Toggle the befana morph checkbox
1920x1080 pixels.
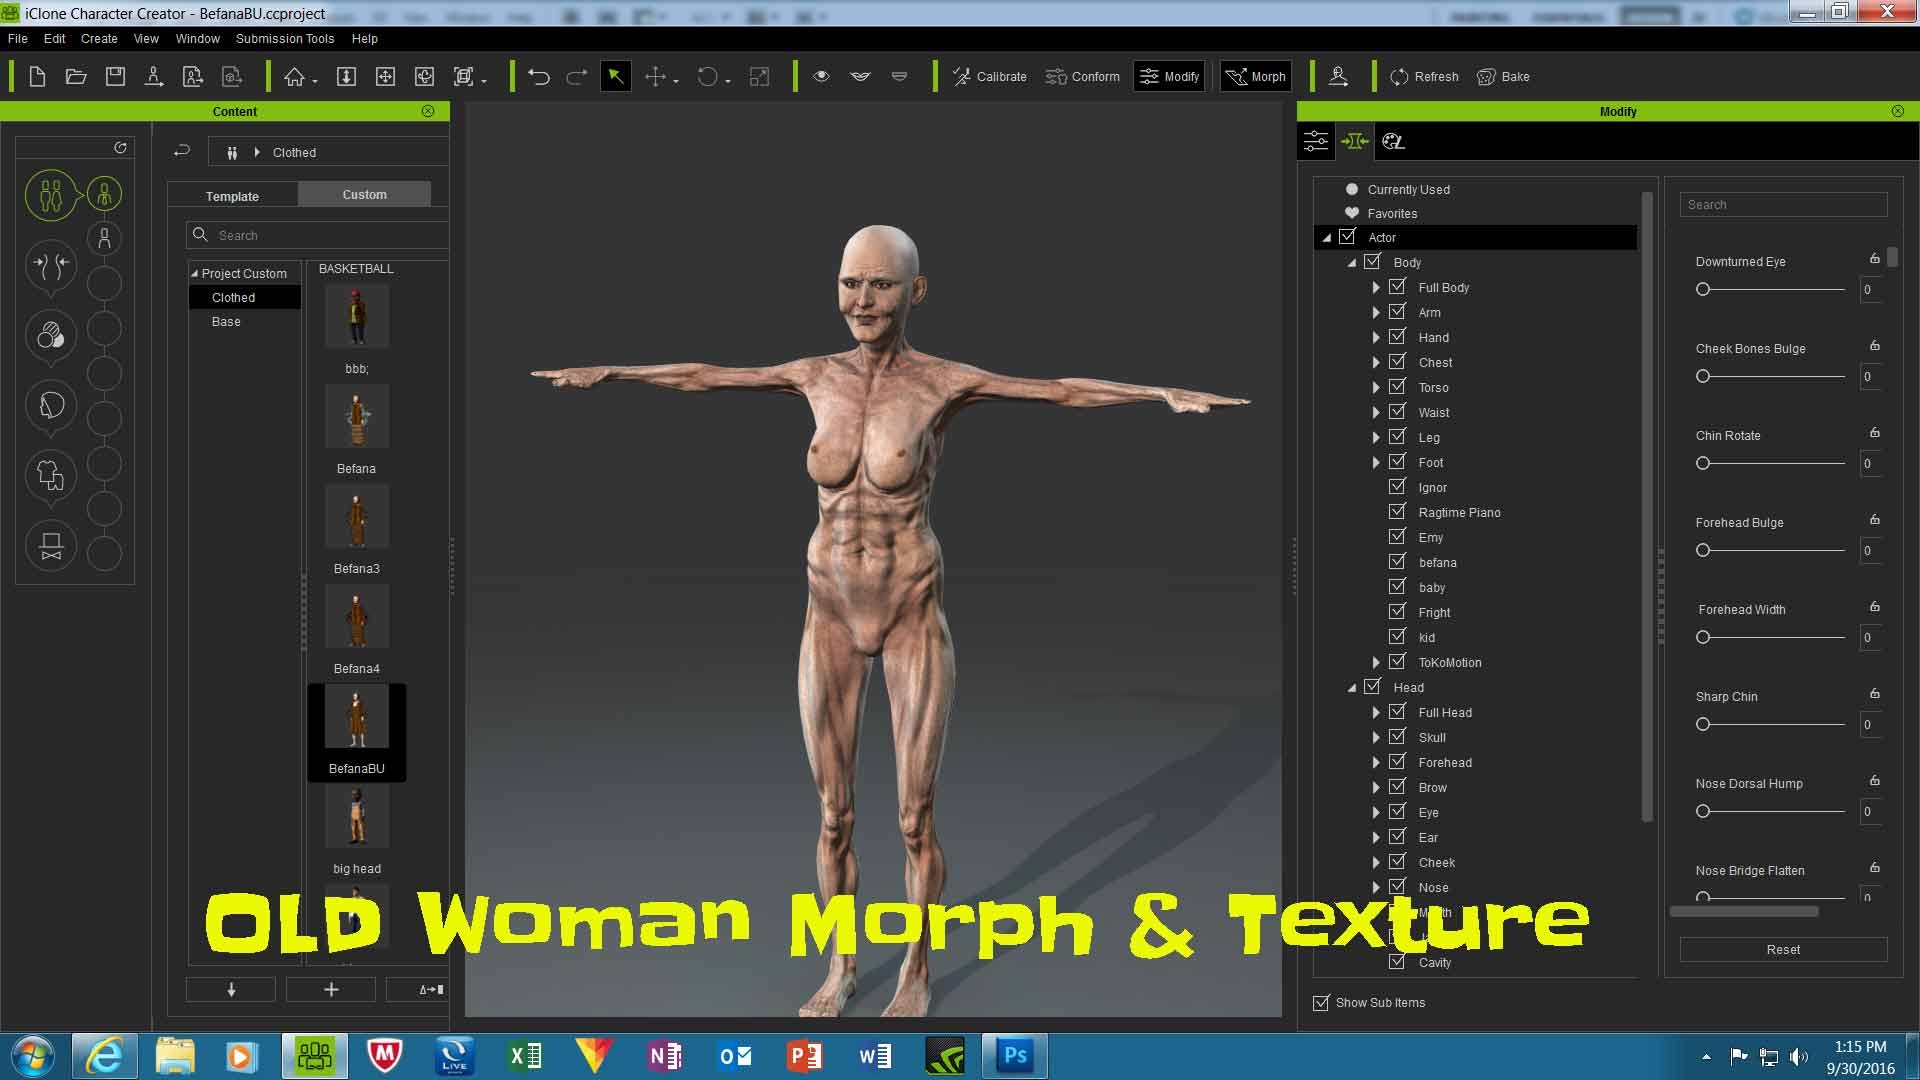1397,562
